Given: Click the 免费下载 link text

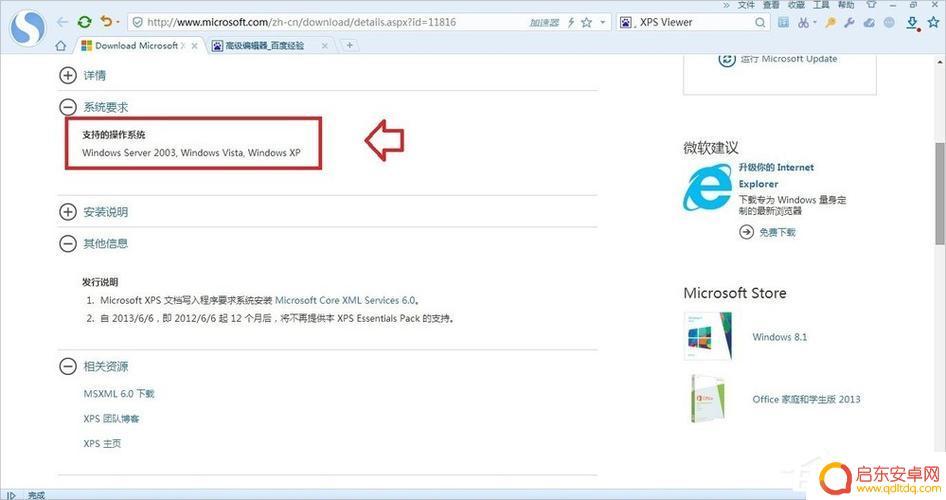Looking at the screenshot, I should tap(777, 232).
